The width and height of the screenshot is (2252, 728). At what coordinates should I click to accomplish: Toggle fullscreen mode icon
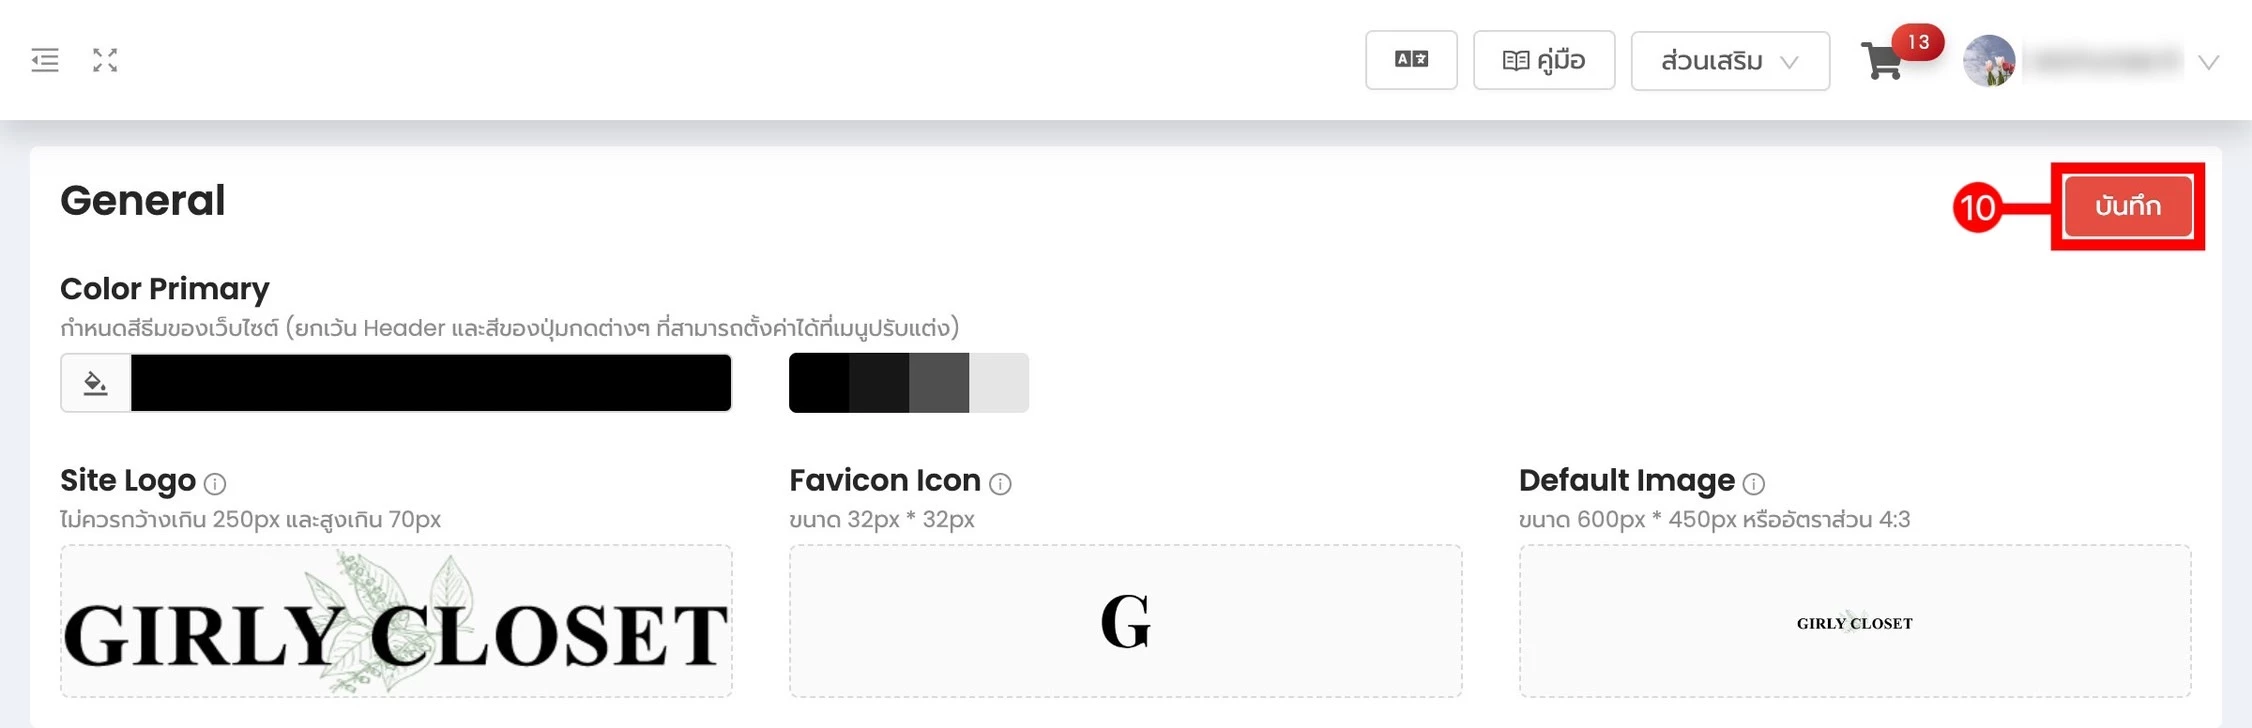tap(105, 60)
